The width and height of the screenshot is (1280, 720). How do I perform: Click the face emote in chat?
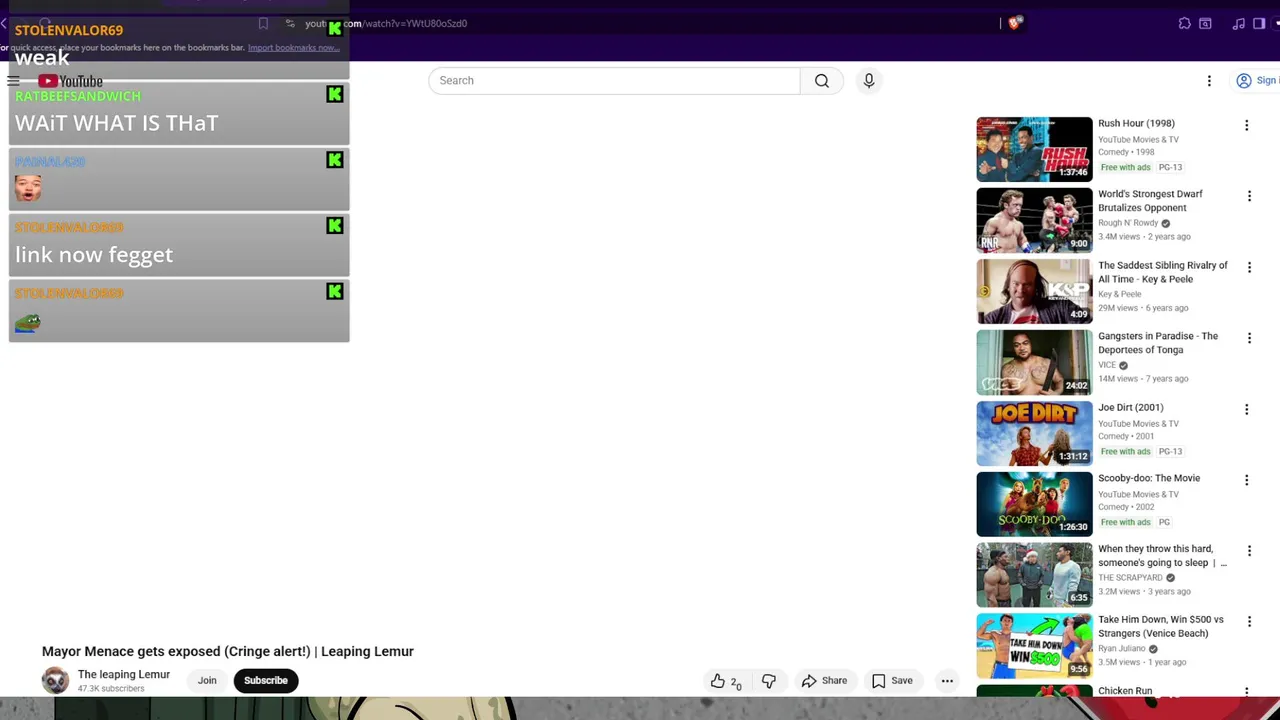(x=28, y=188)
